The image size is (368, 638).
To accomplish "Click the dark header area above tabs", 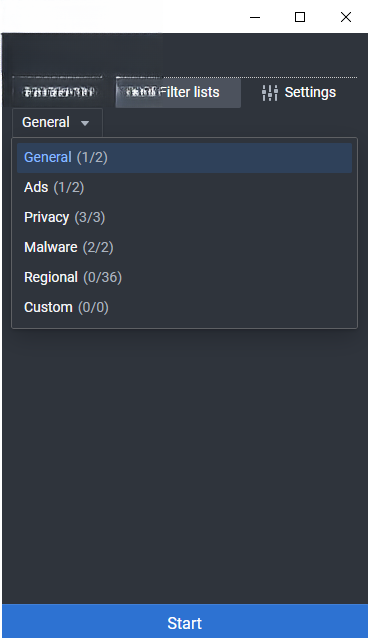I will [185, 55].
